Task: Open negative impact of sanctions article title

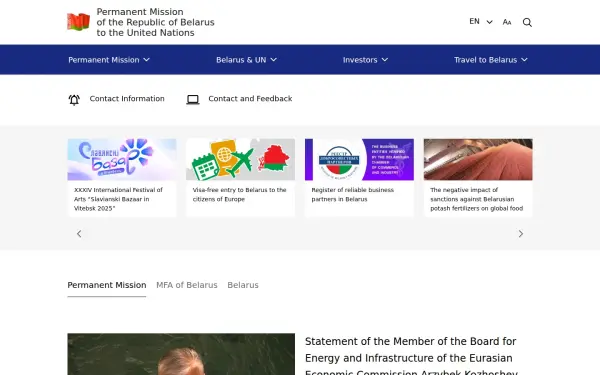Action: (x=476, y=199)
